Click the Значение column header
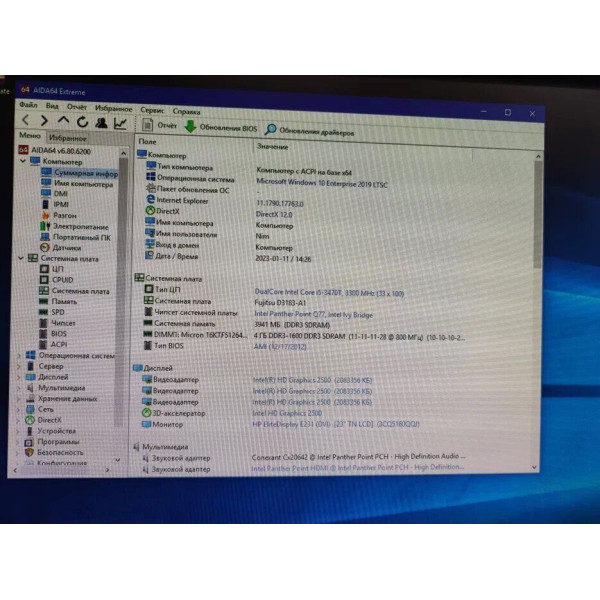600x600 pixels. (272, 147)
